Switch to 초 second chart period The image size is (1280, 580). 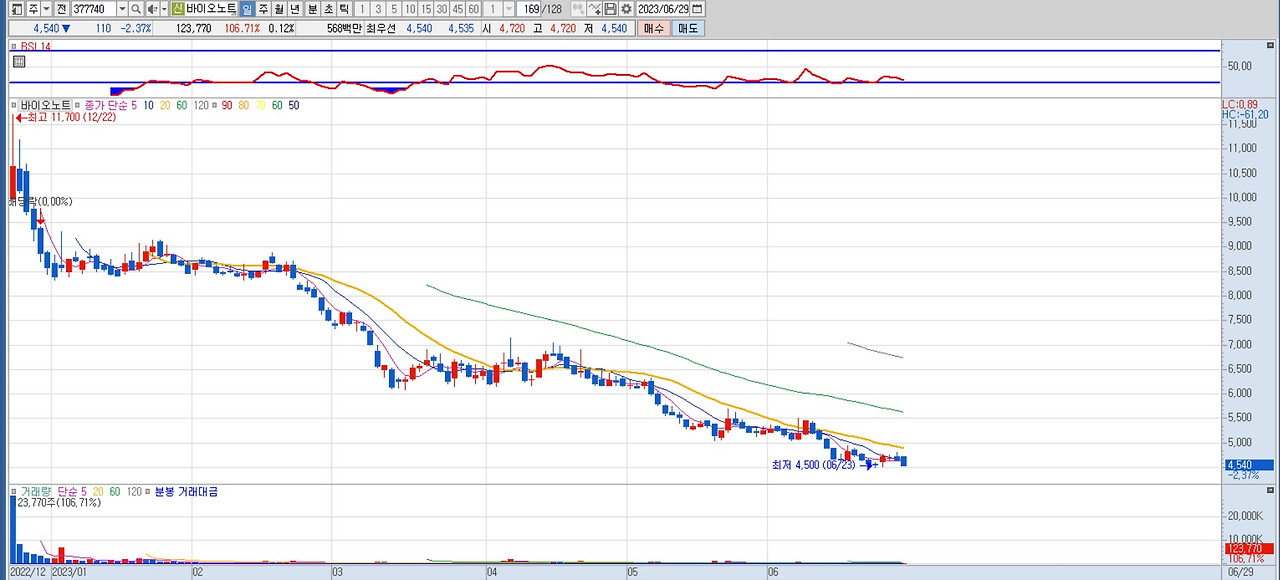(x=328, y=9)
